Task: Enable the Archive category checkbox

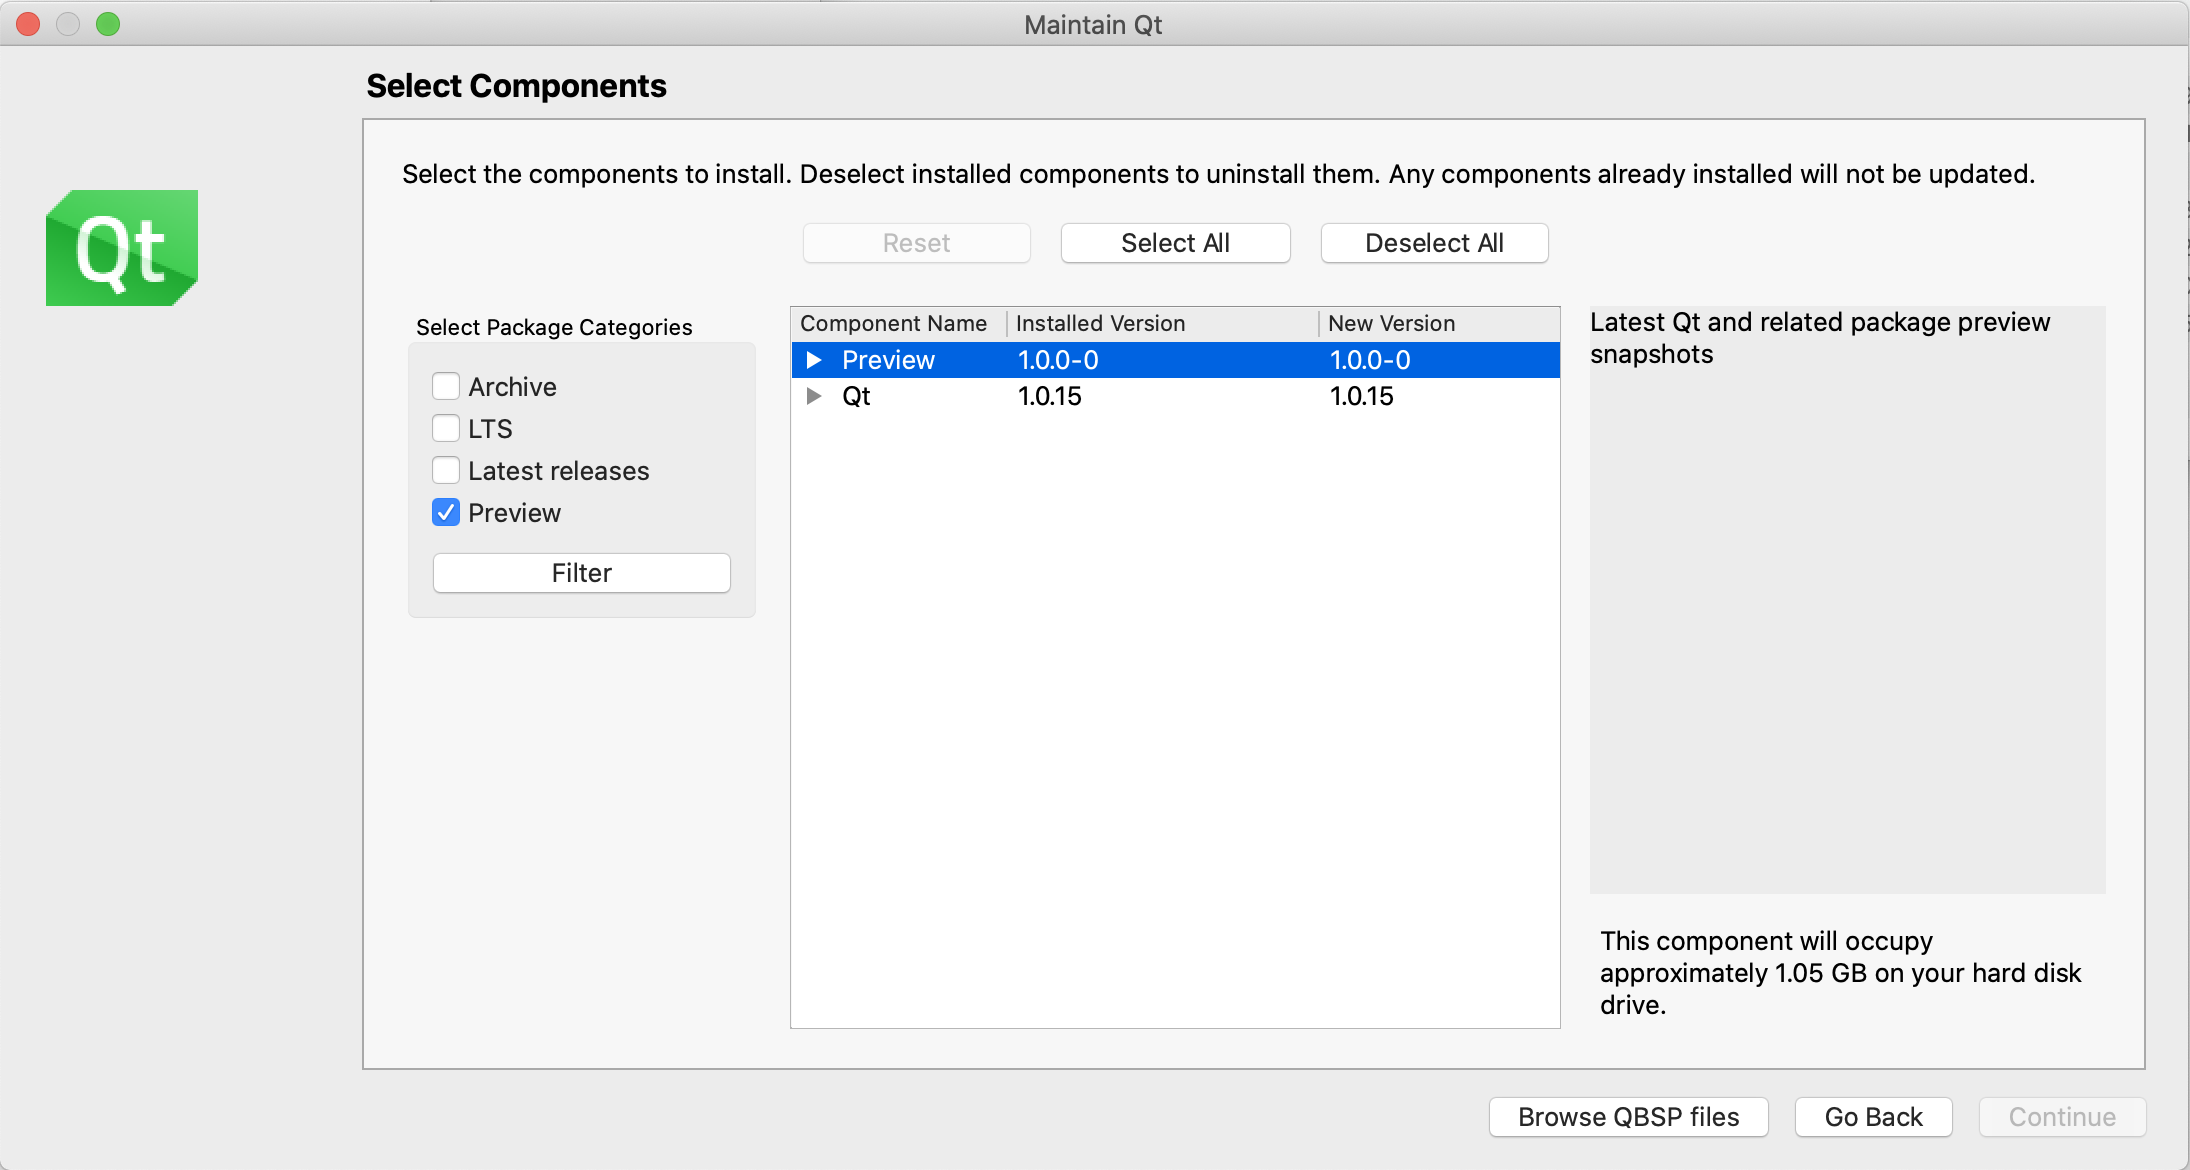Action: tap(446, 386)
